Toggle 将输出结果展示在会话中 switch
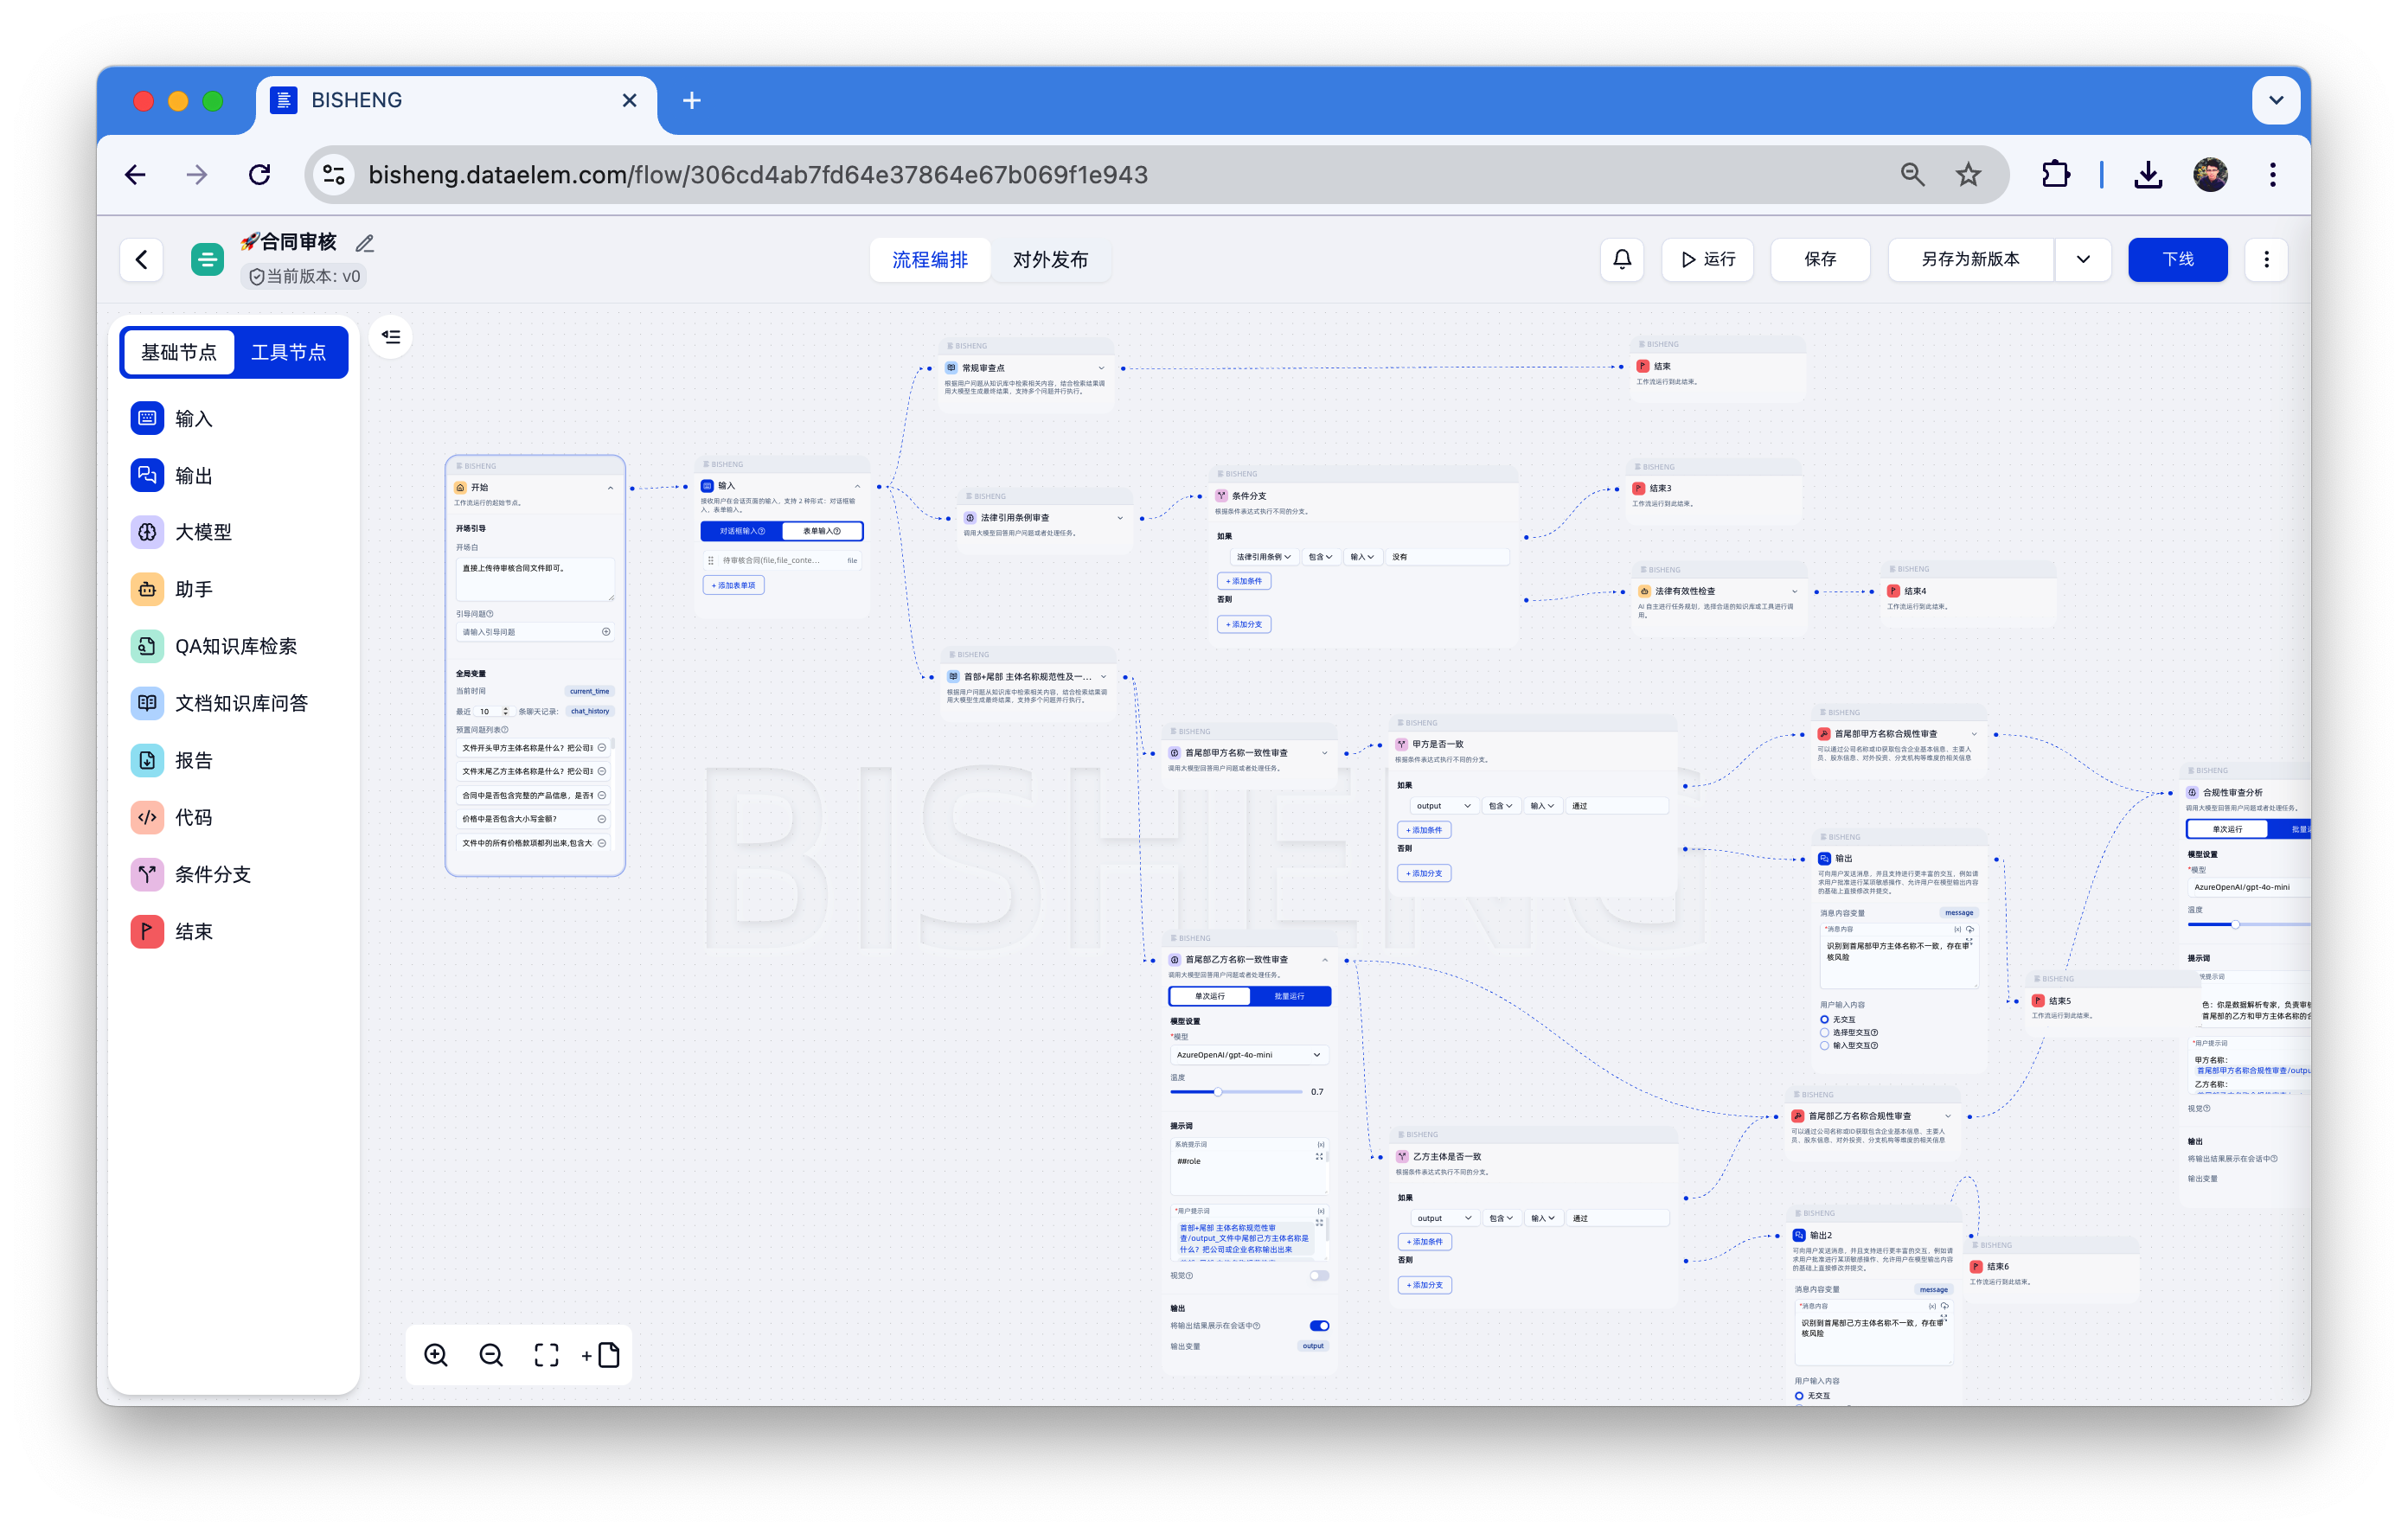The image size is (2408, 1534). pyautogui.click(x=1319, y=1326)
